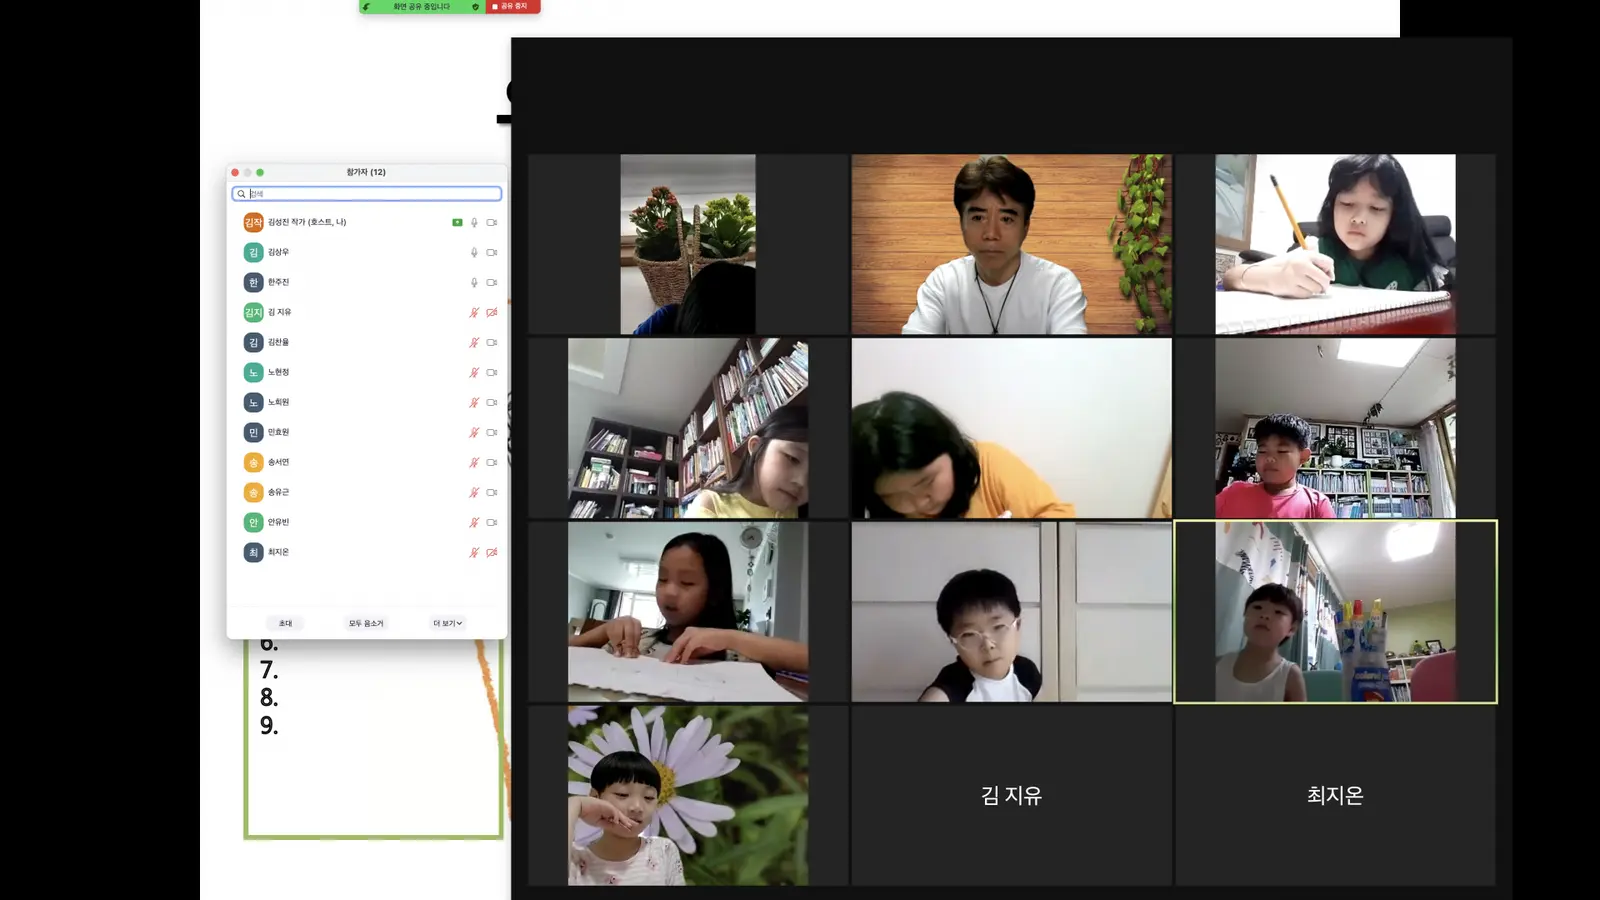
Task: Select the highlighted active speaker video tile
Action: pyautogui.click(x=1335, y=611)
